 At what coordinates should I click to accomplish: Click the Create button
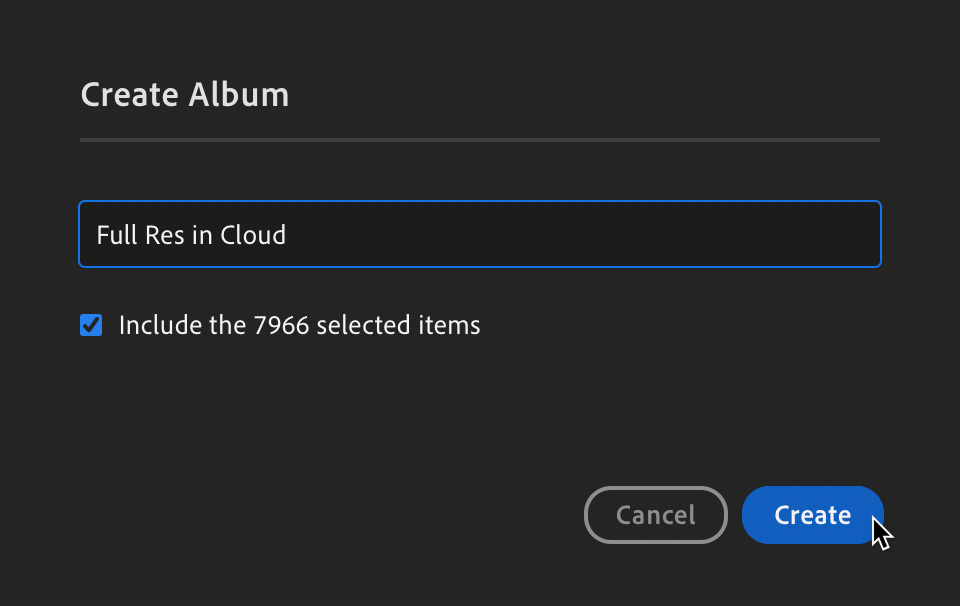coord(812,515)
